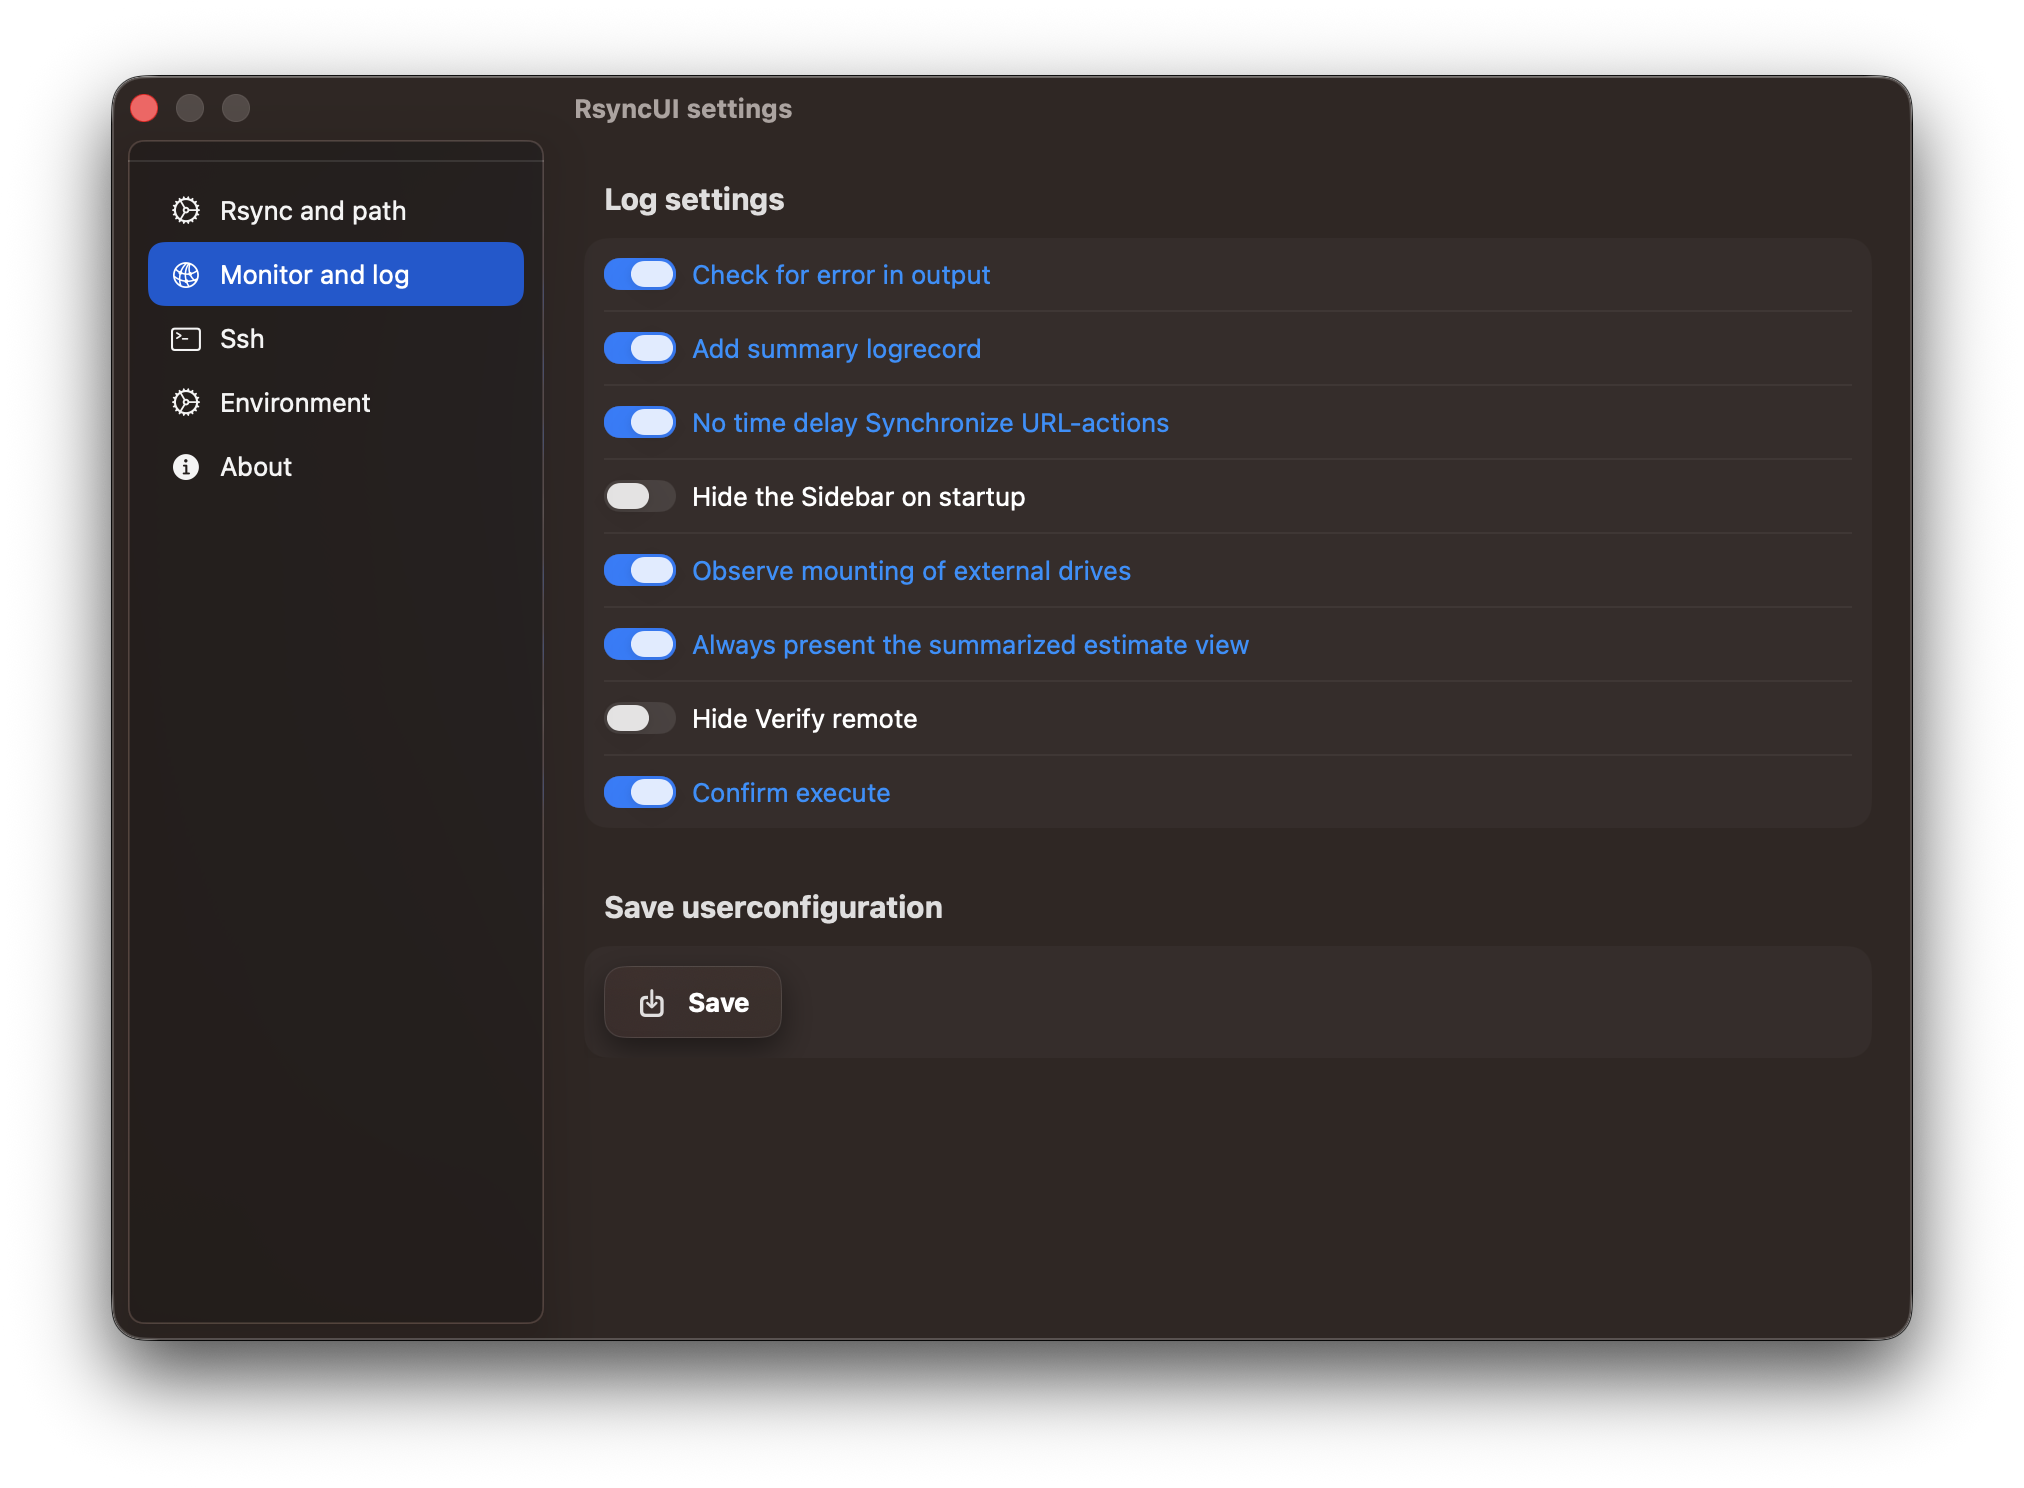
Task: Close the RsyncUI settings window
Action: point(145,108)
